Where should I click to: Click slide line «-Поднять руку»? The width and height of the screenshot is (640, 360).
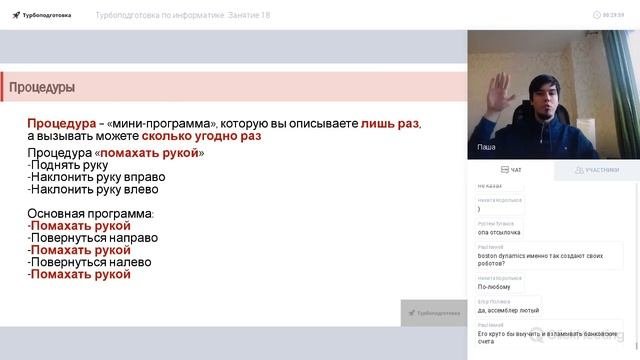point(68,165)
